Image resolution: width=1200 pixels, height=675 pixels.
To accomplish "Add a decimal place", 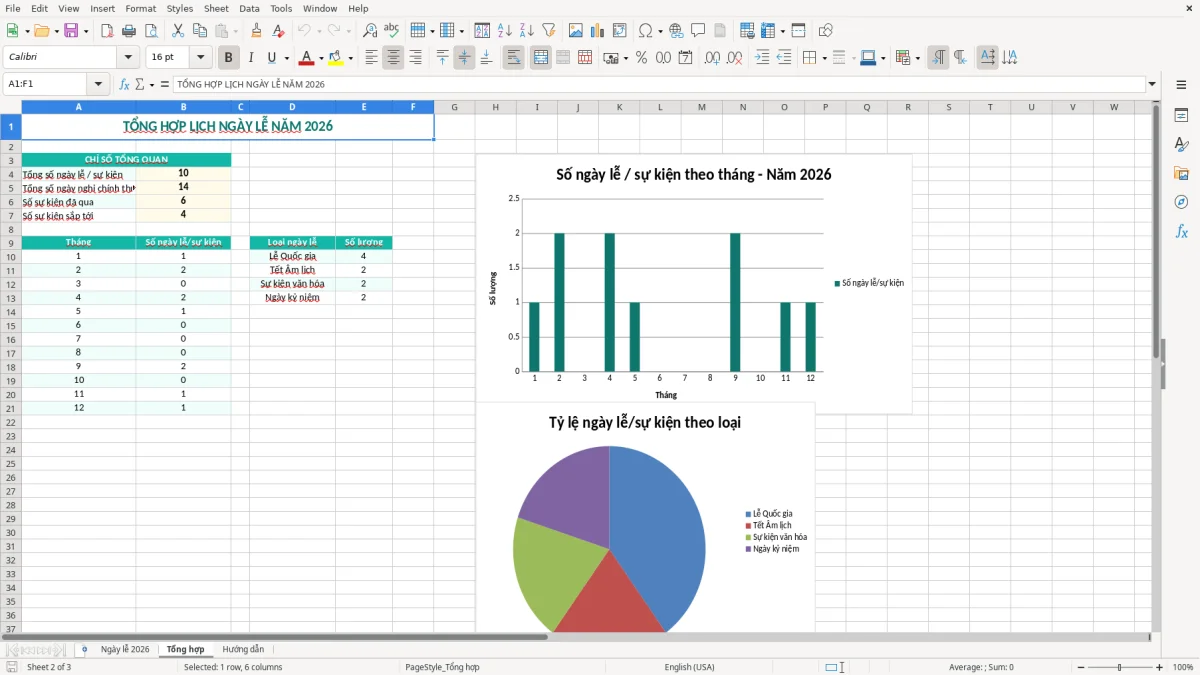I will (x=713, y=58).
